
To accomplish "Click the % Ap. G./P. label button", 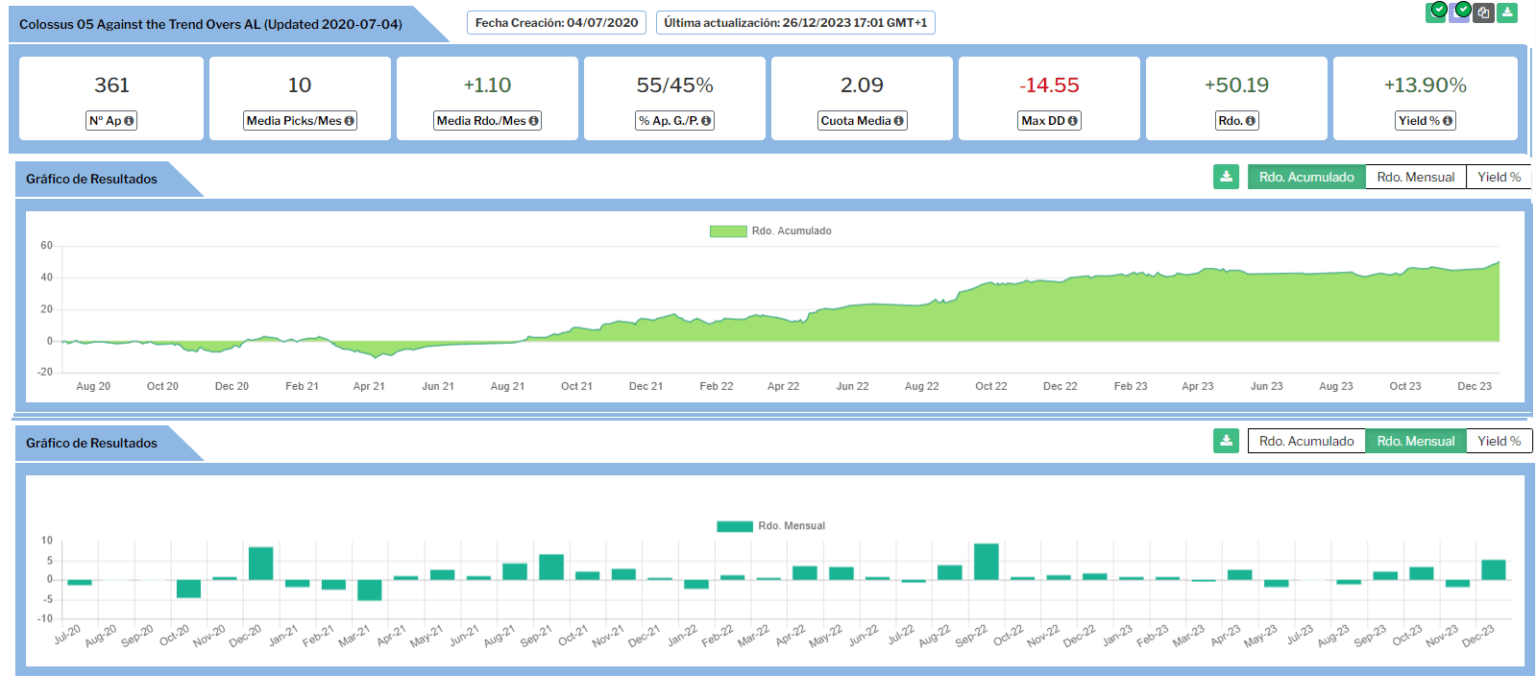I will click(x=674, y=121).
